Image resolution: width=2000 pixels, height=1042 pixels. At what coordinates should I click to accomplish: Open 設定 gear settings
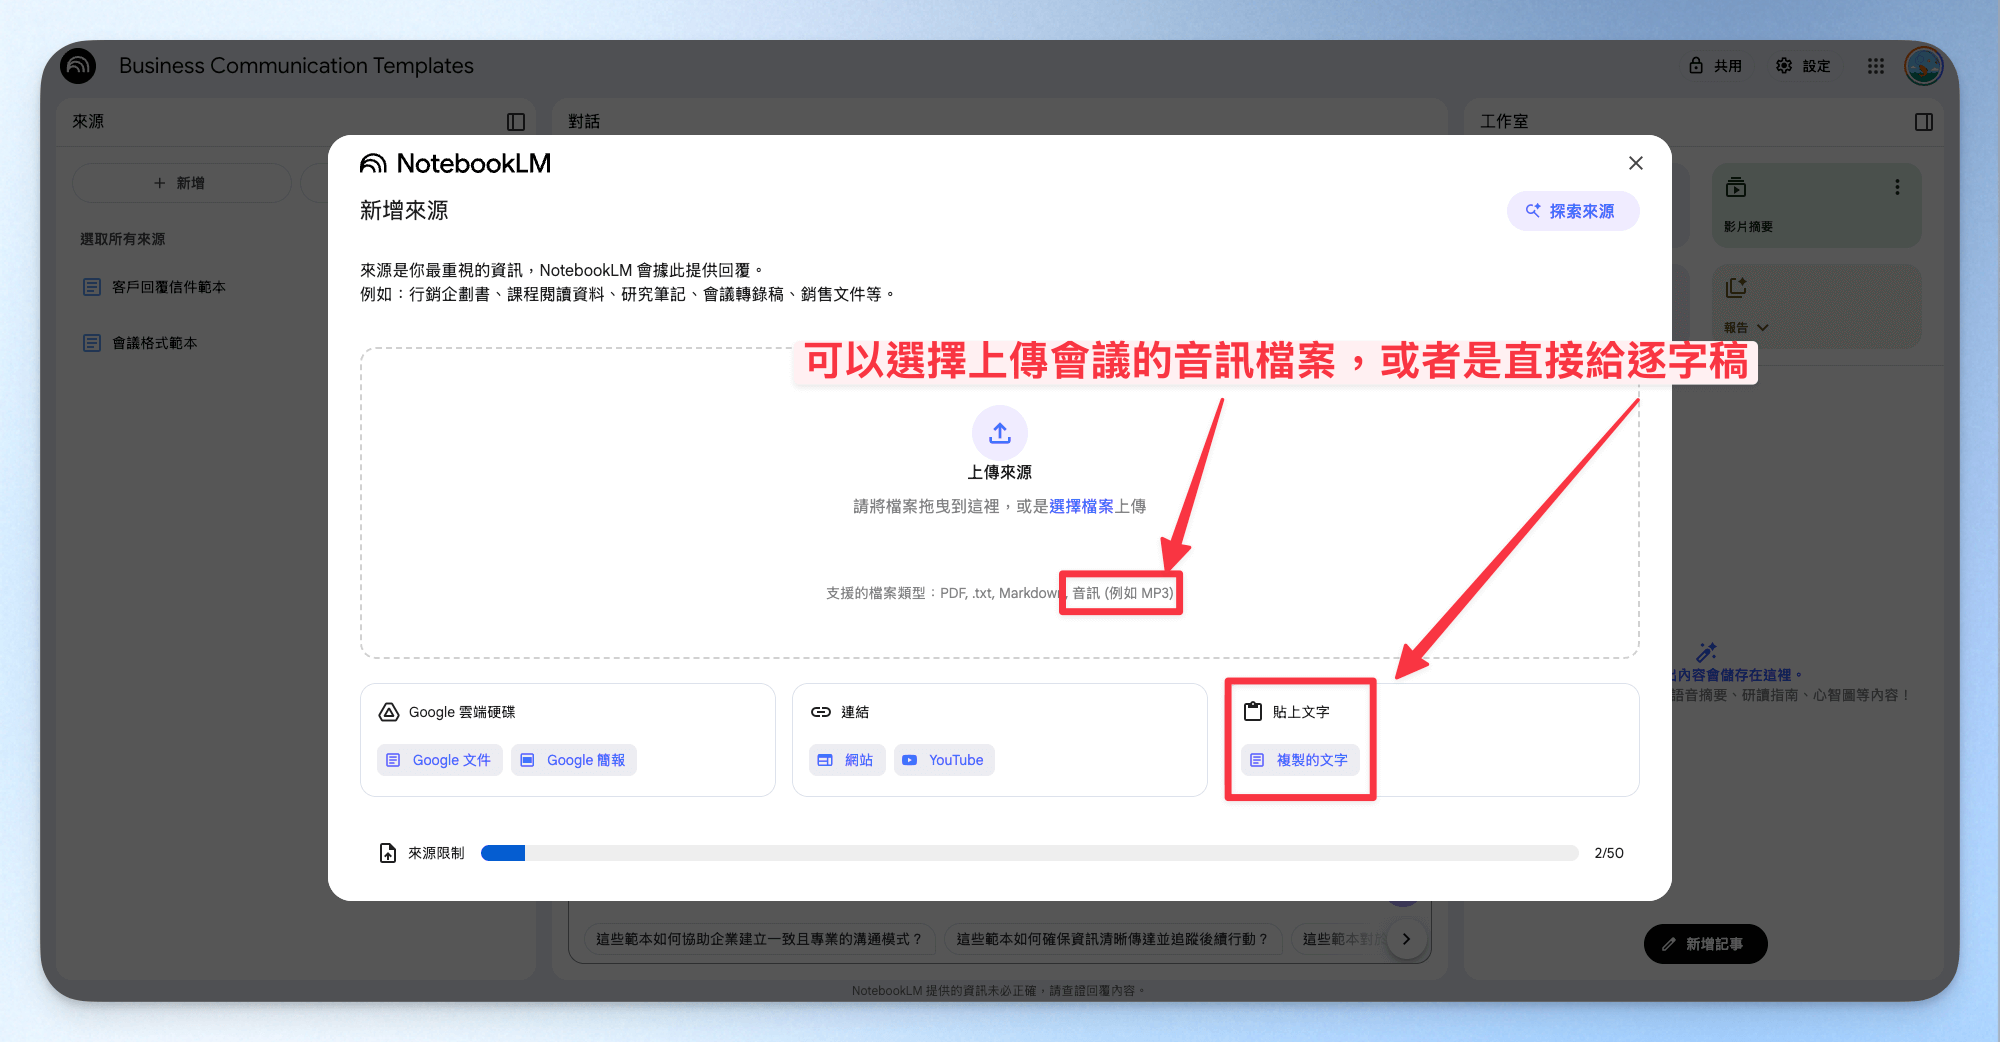click(x=1803, y=66)
